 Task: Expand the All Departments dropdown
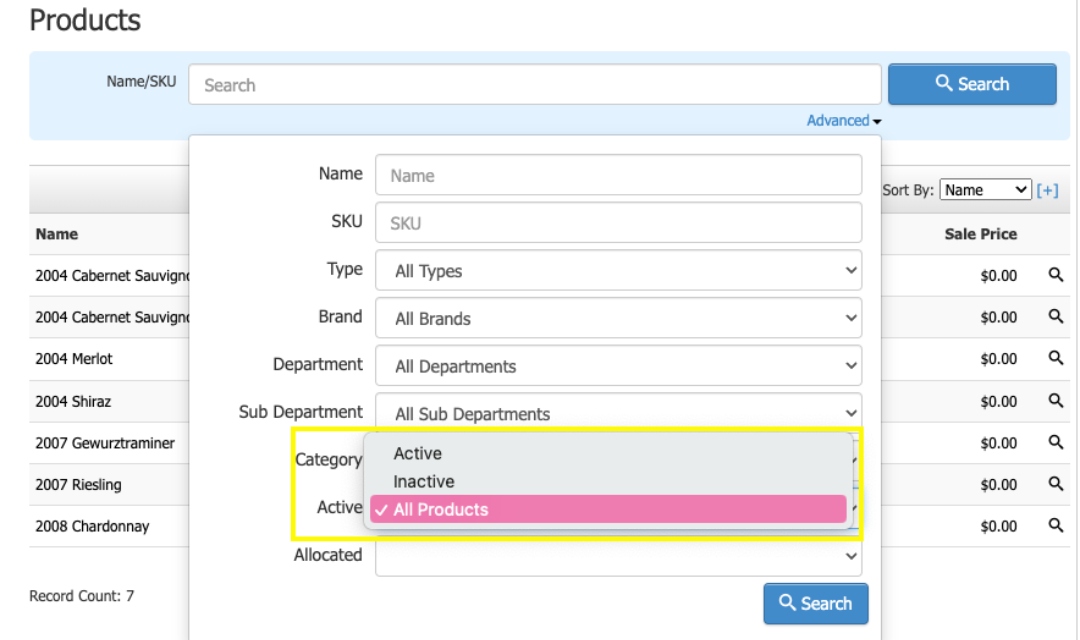point(618,366)
